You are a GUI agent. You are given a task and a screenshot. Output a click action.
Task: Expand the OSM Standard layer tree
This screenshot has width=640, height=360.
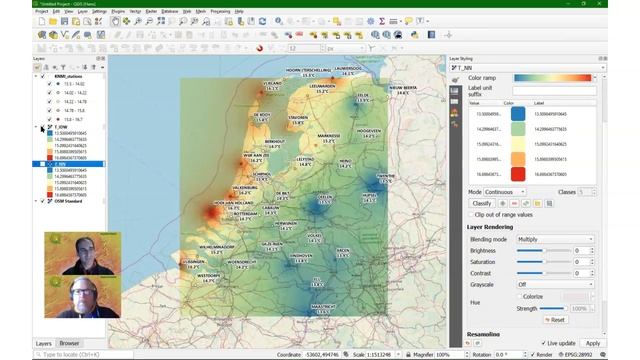(x=36, y=201)
